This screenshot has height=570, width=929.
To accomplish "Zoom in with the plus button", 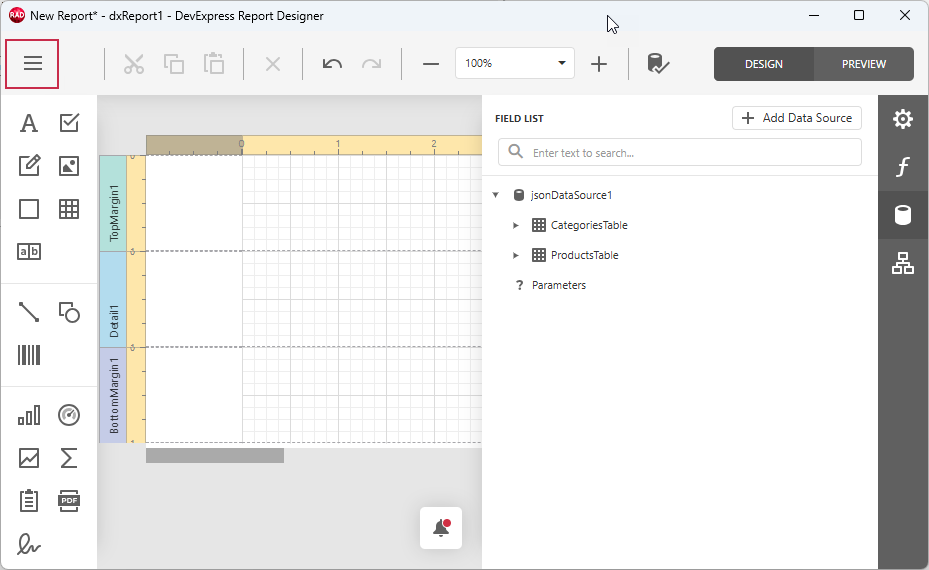I will coord(599,63).
